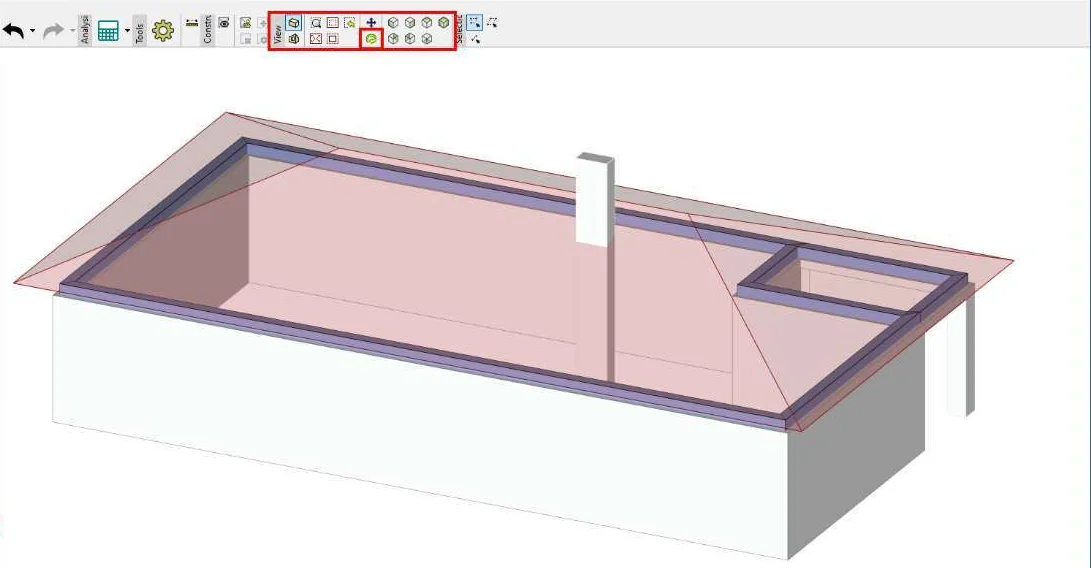Viewport: 1091px width, 568px height.
Task: Click the Constr toolbar group label
Action: (x=208, y=30)
